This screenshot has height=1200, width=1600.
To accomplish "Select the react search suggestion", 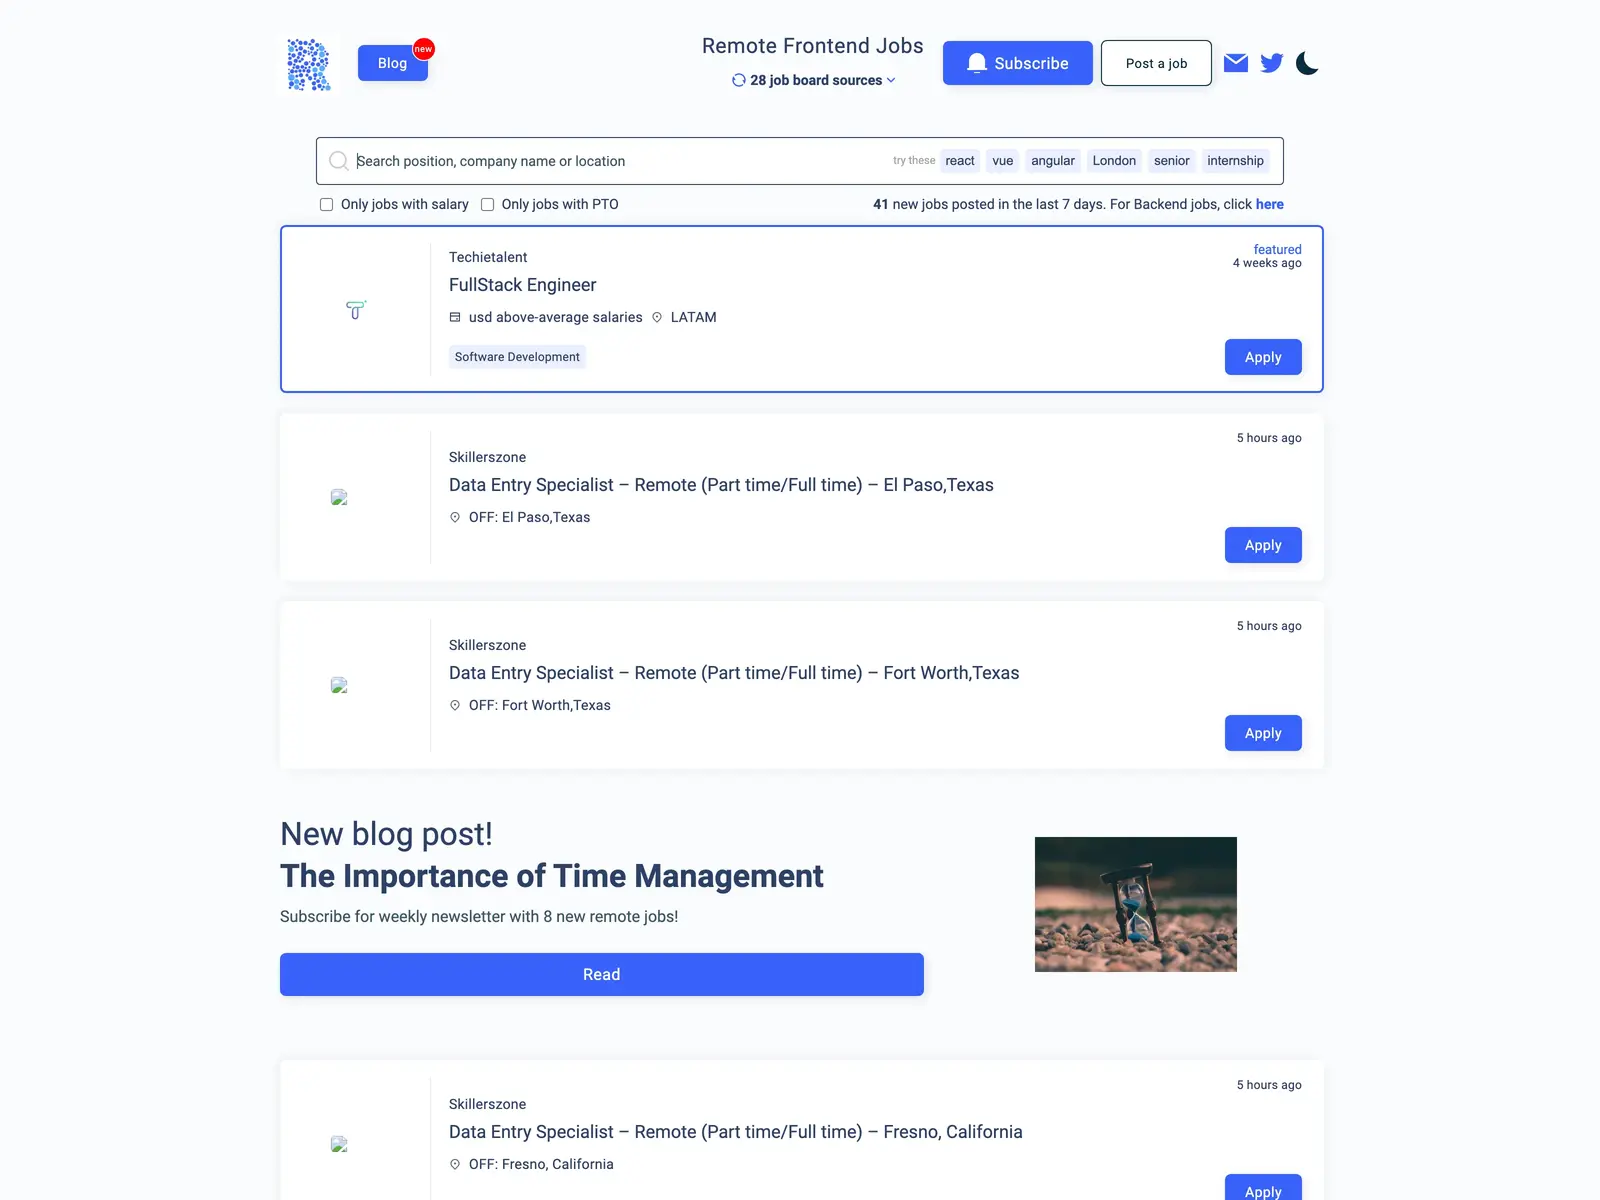I will coord(960,161).
